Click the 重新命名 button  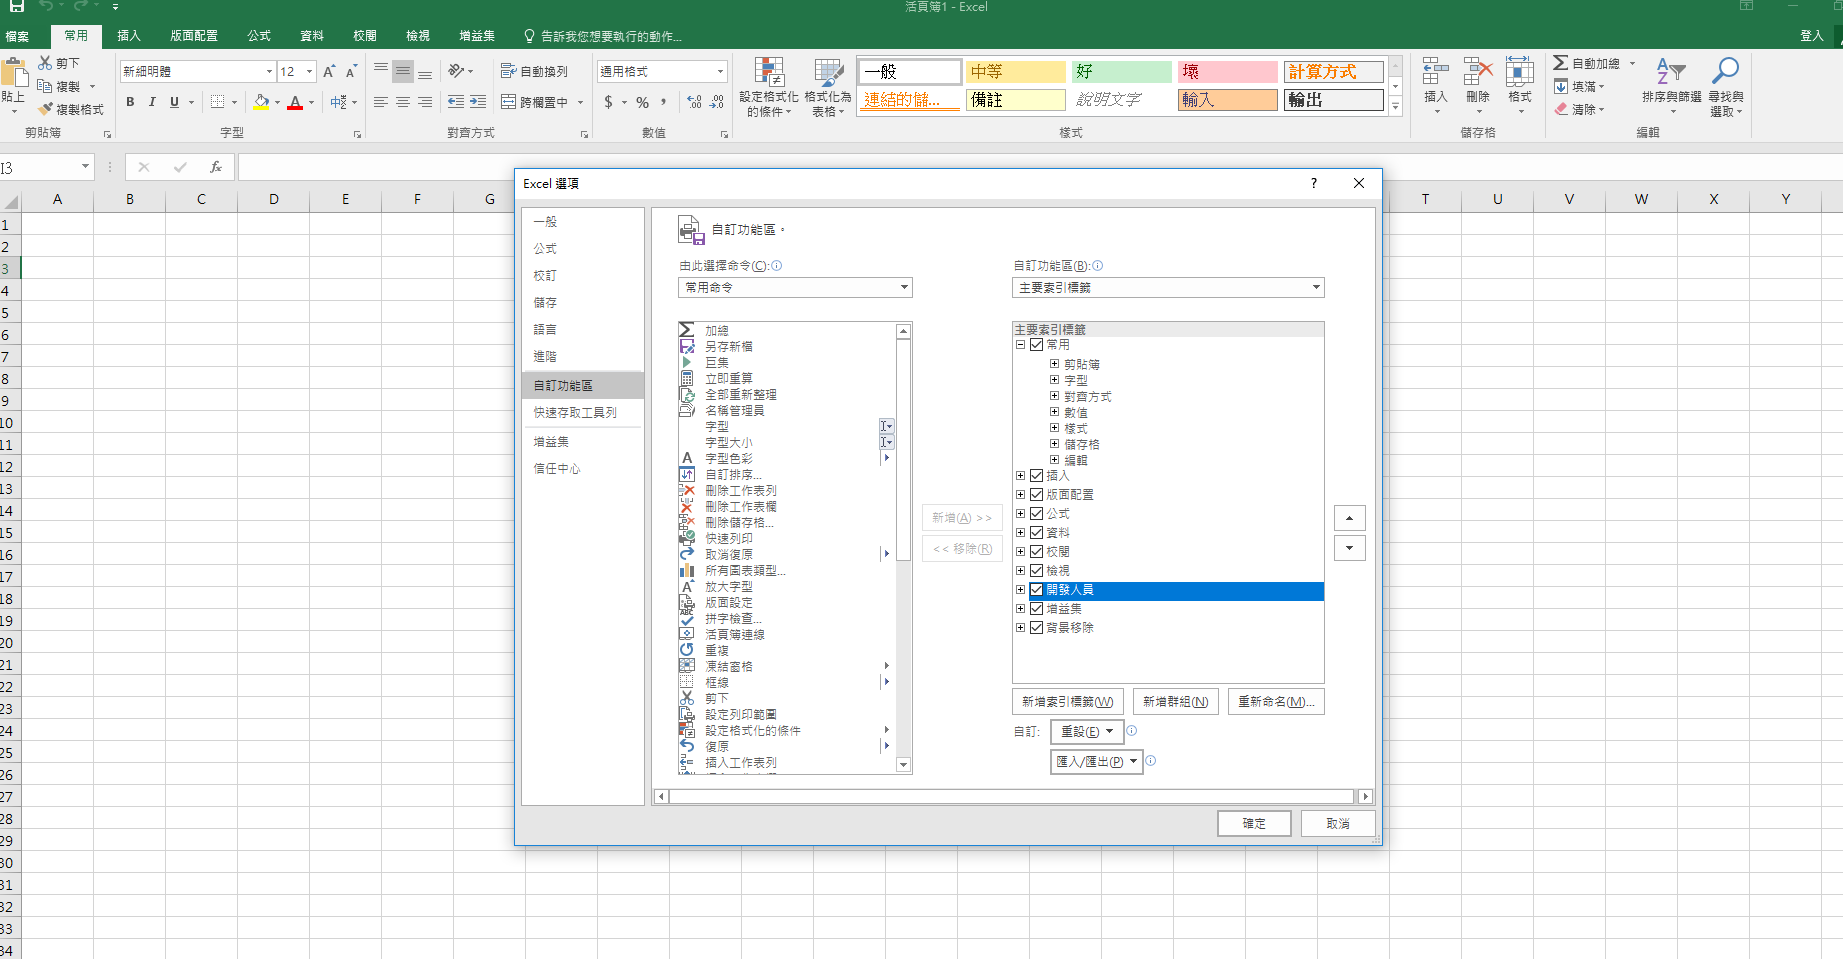coord(1276,702)
